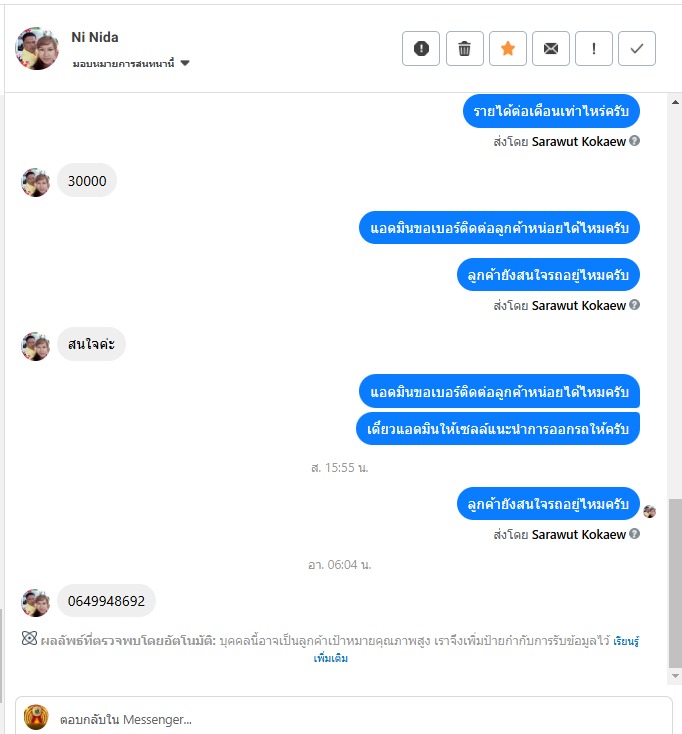
Task: Mark conversation done with checkmark button
Action: pyautogui.click(x=637, y=49)
